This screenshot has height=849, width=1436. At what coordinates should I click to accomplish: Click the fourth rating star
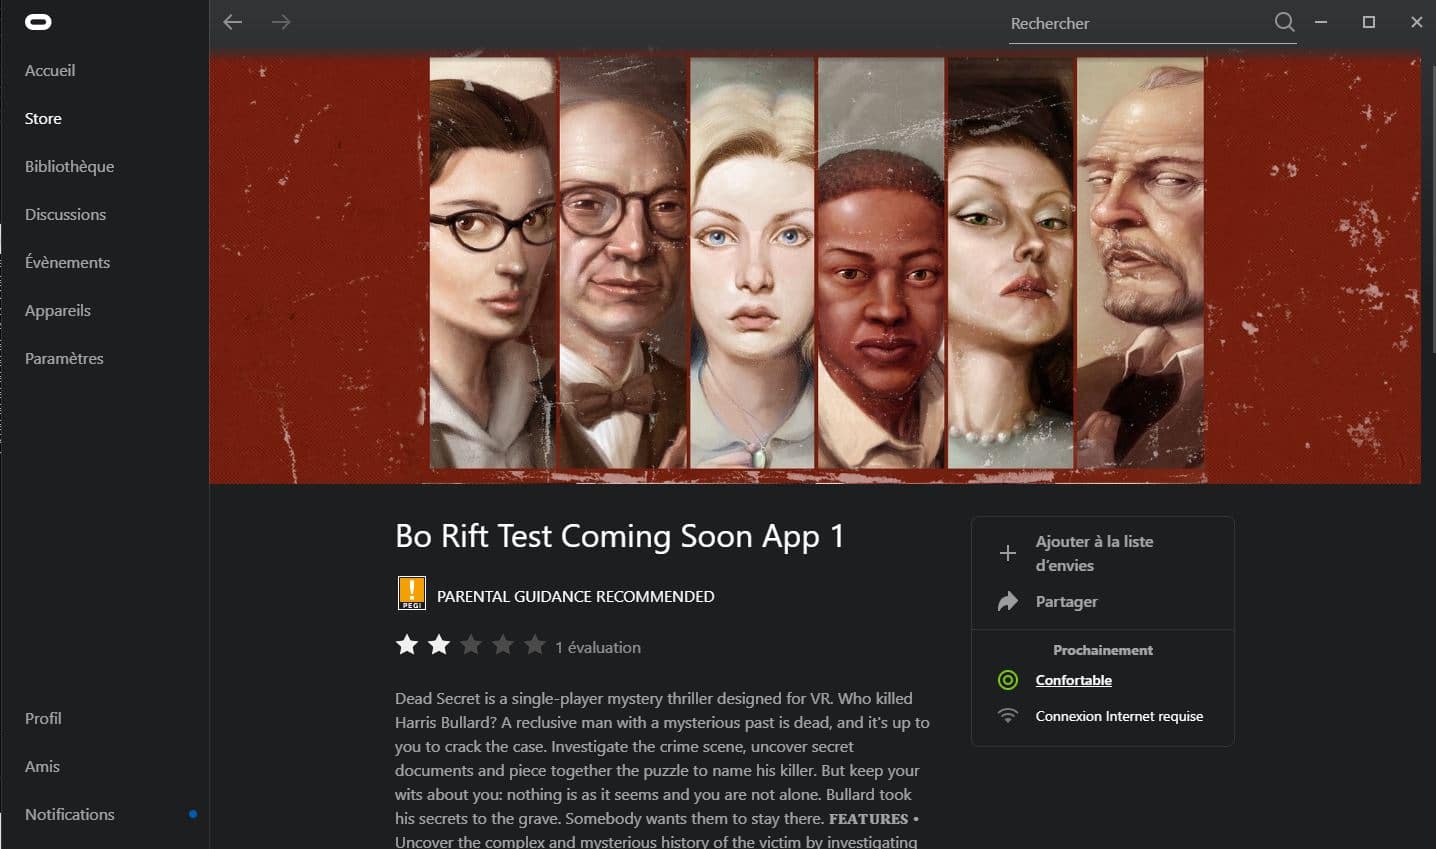click(x=503, y=645)
